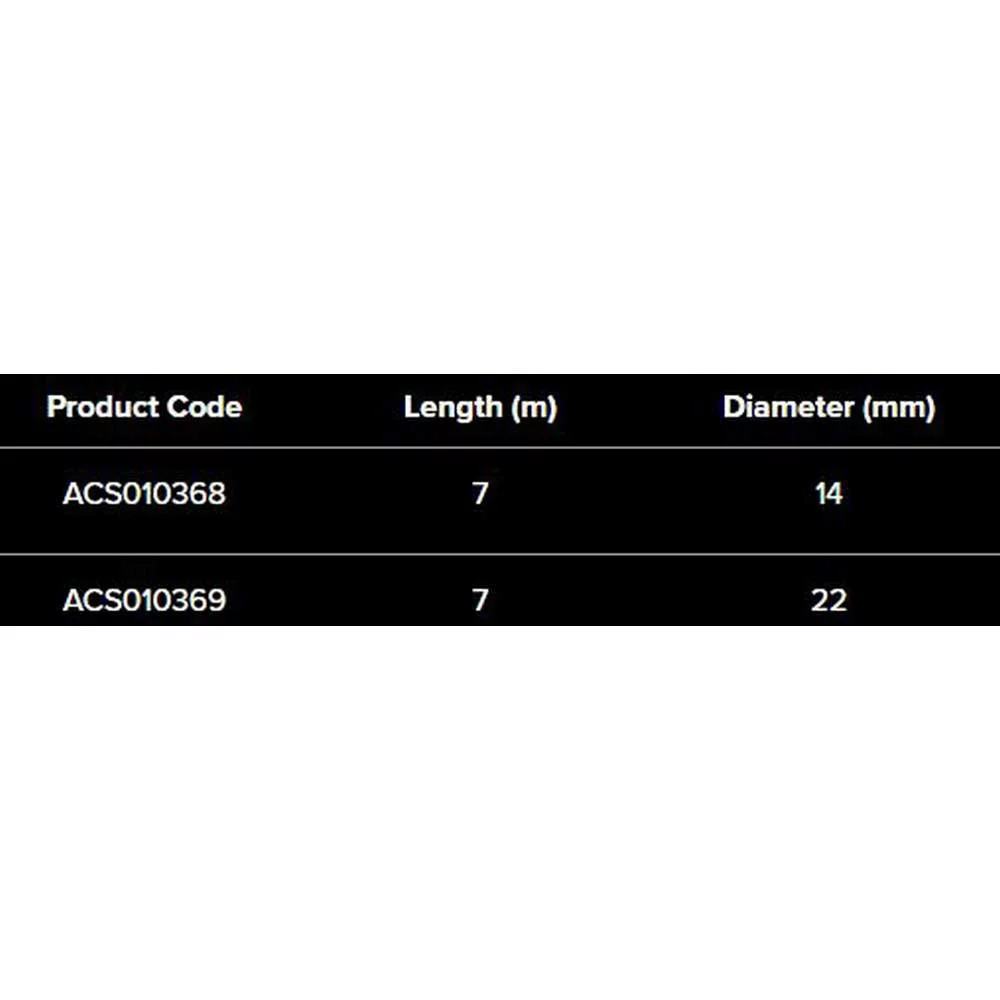Click the divider line below the header row

click(500, 447)
